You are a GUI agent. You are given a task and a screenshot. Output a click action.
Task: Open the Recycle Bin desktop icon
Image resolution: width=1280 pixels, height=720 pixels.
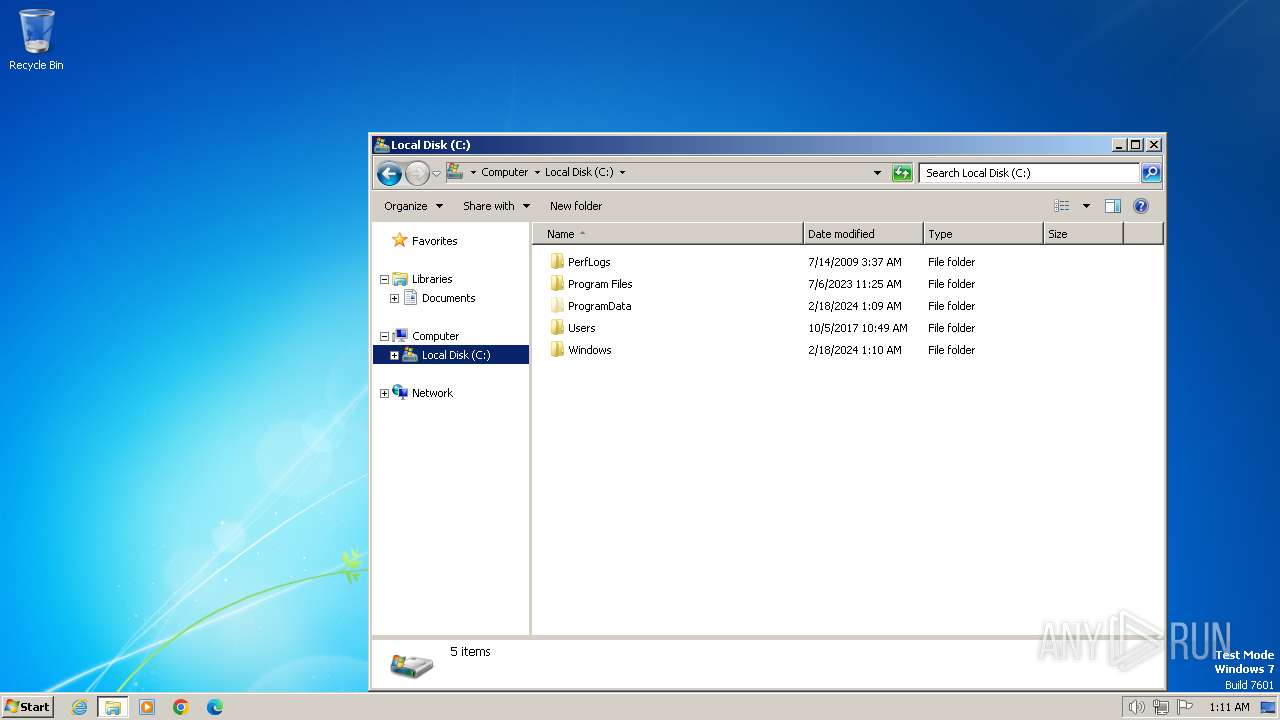[x=36, y=40]
